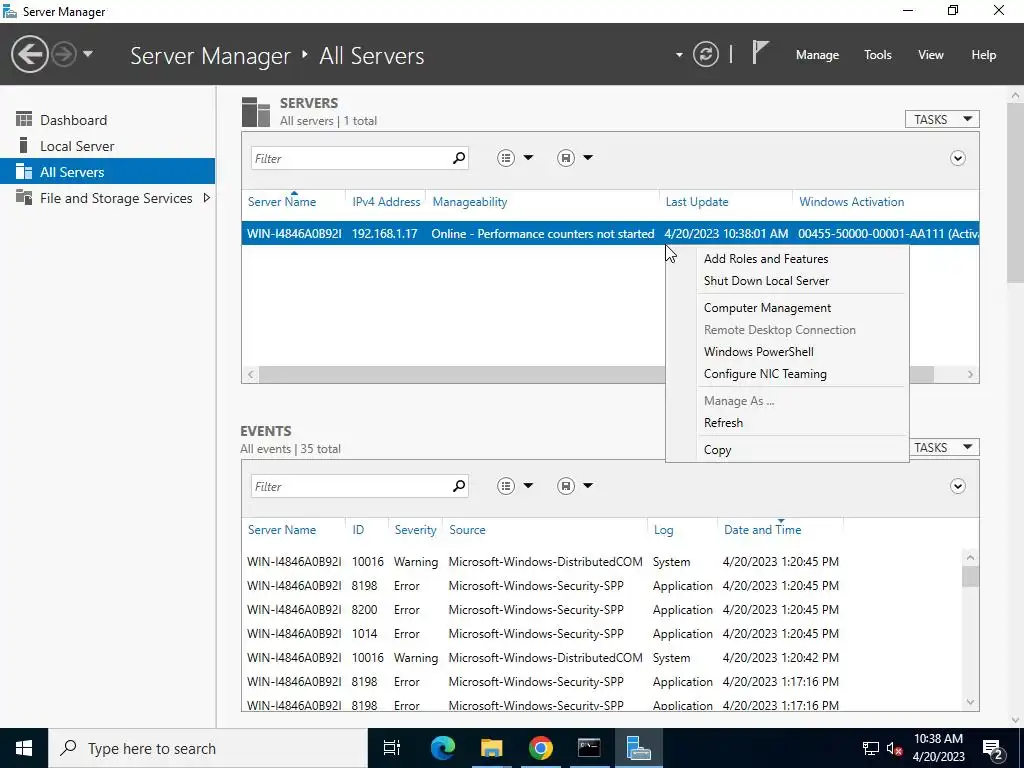The height and width of the screenshot is (768, 1024).
Task: Select event 10016 at 1:20:42 PM
Action: click(x=601, y=658)
